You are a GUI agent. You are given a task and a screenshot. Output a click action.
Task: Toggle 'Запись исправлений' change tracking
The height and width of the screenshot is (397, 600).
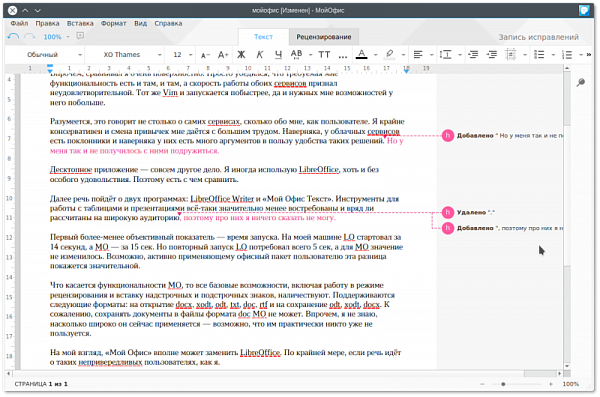[x=538, y=37]
